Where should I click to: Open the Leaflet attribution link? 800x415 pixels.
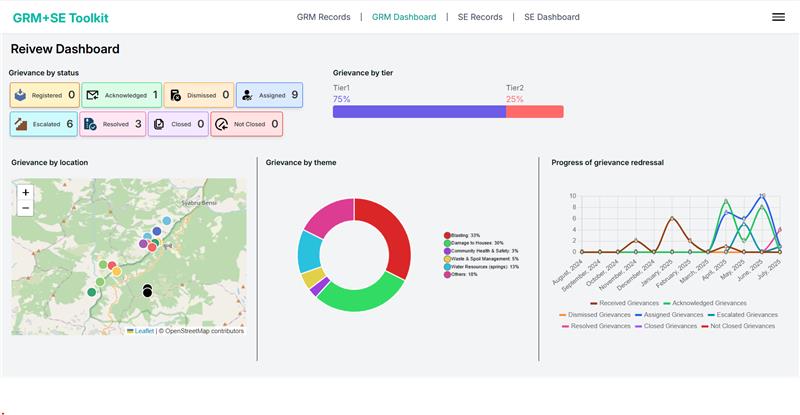coord(143,331)
